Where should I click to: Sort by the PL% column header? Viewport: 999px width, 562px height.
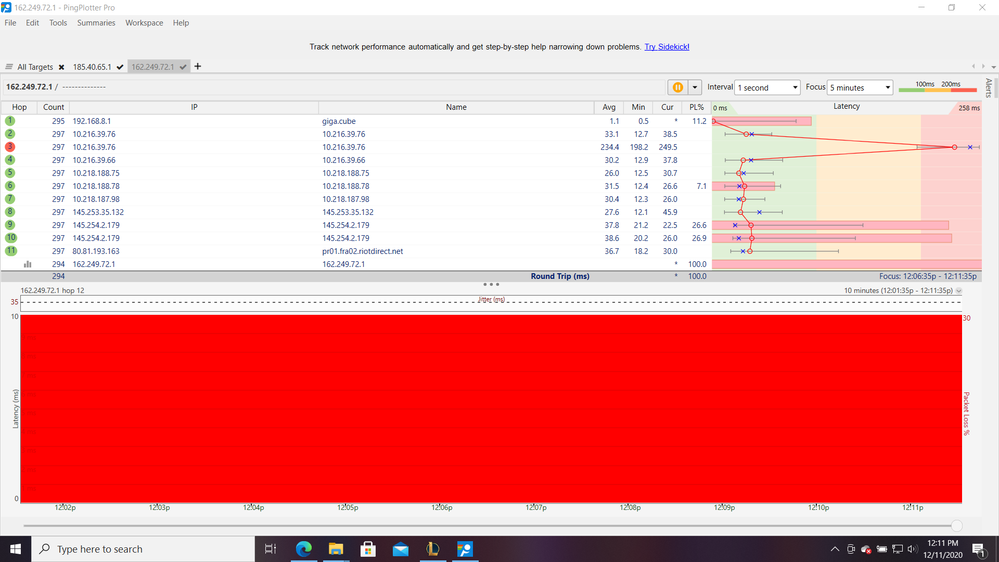point(696,107)
